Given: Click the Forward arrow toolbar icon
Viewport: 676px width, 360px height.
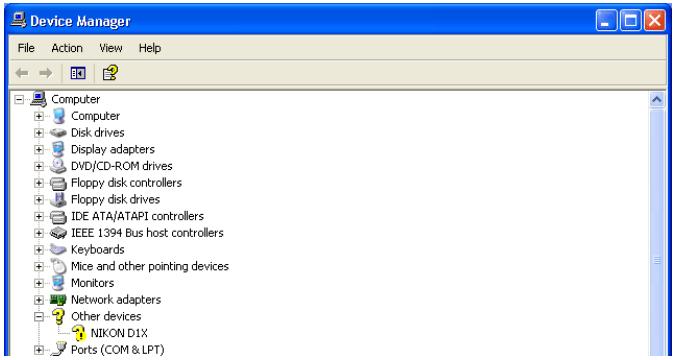Looking at the screenshot, I should [x=46, y=73].
